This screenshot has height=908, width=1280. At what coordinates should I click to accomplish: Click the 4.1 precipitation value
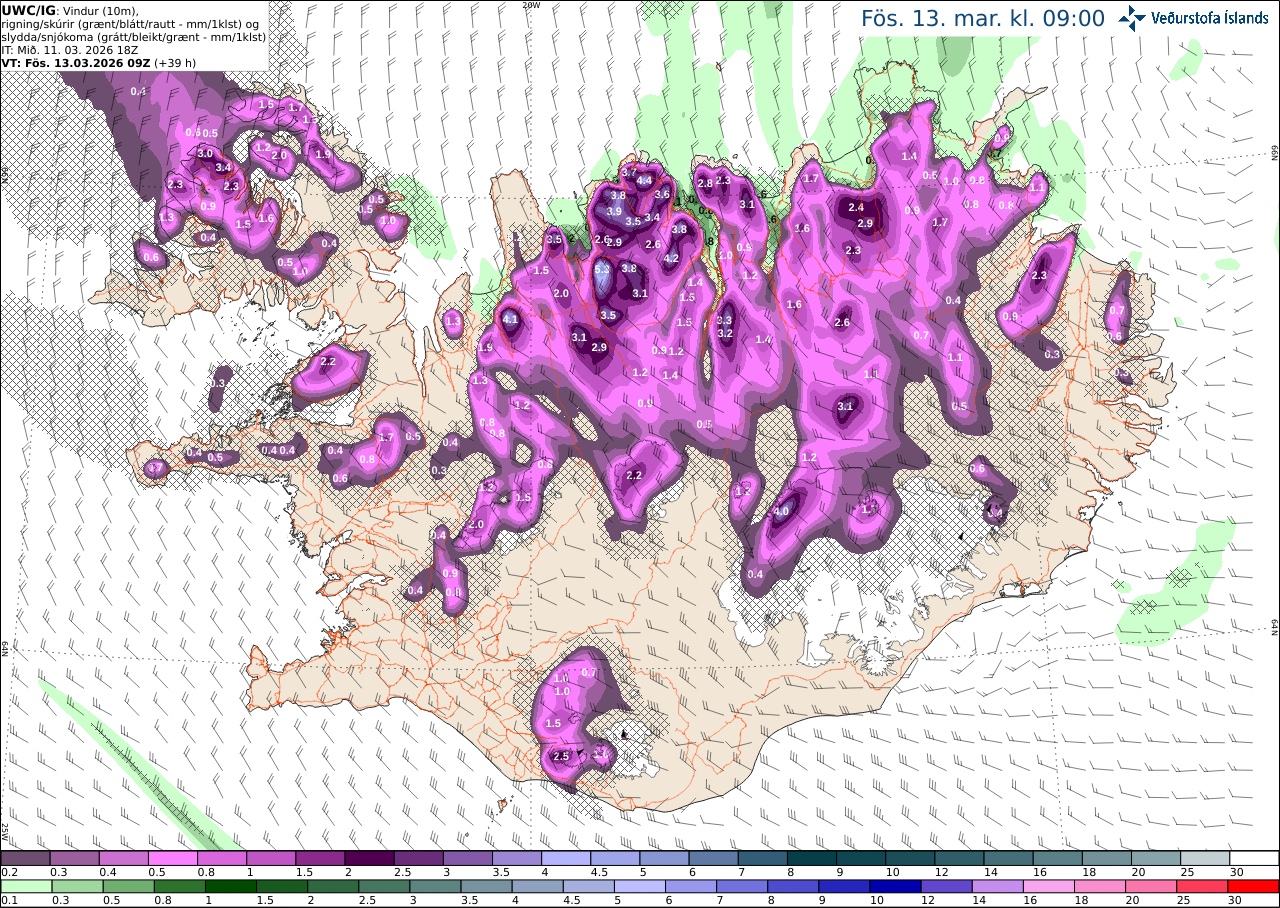(510, 320)
